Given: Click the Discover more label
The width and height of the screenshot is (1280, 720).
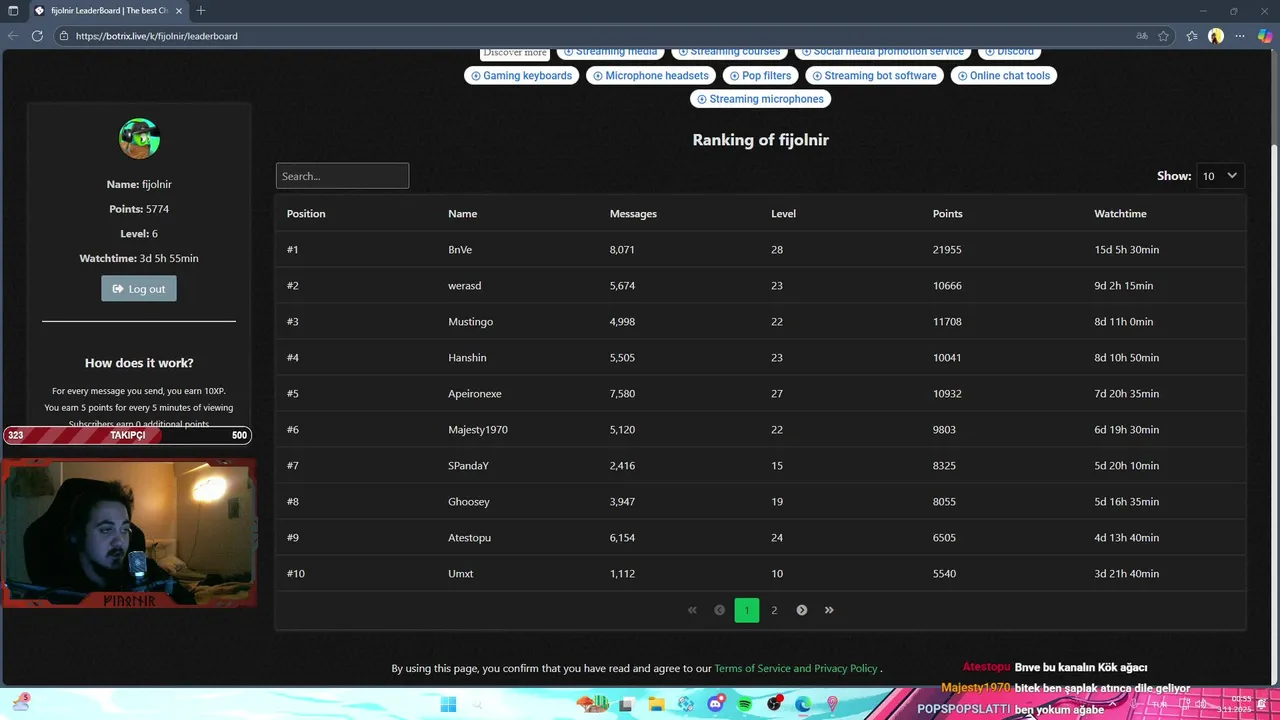Looking at the screenshot, I should 515,52.
